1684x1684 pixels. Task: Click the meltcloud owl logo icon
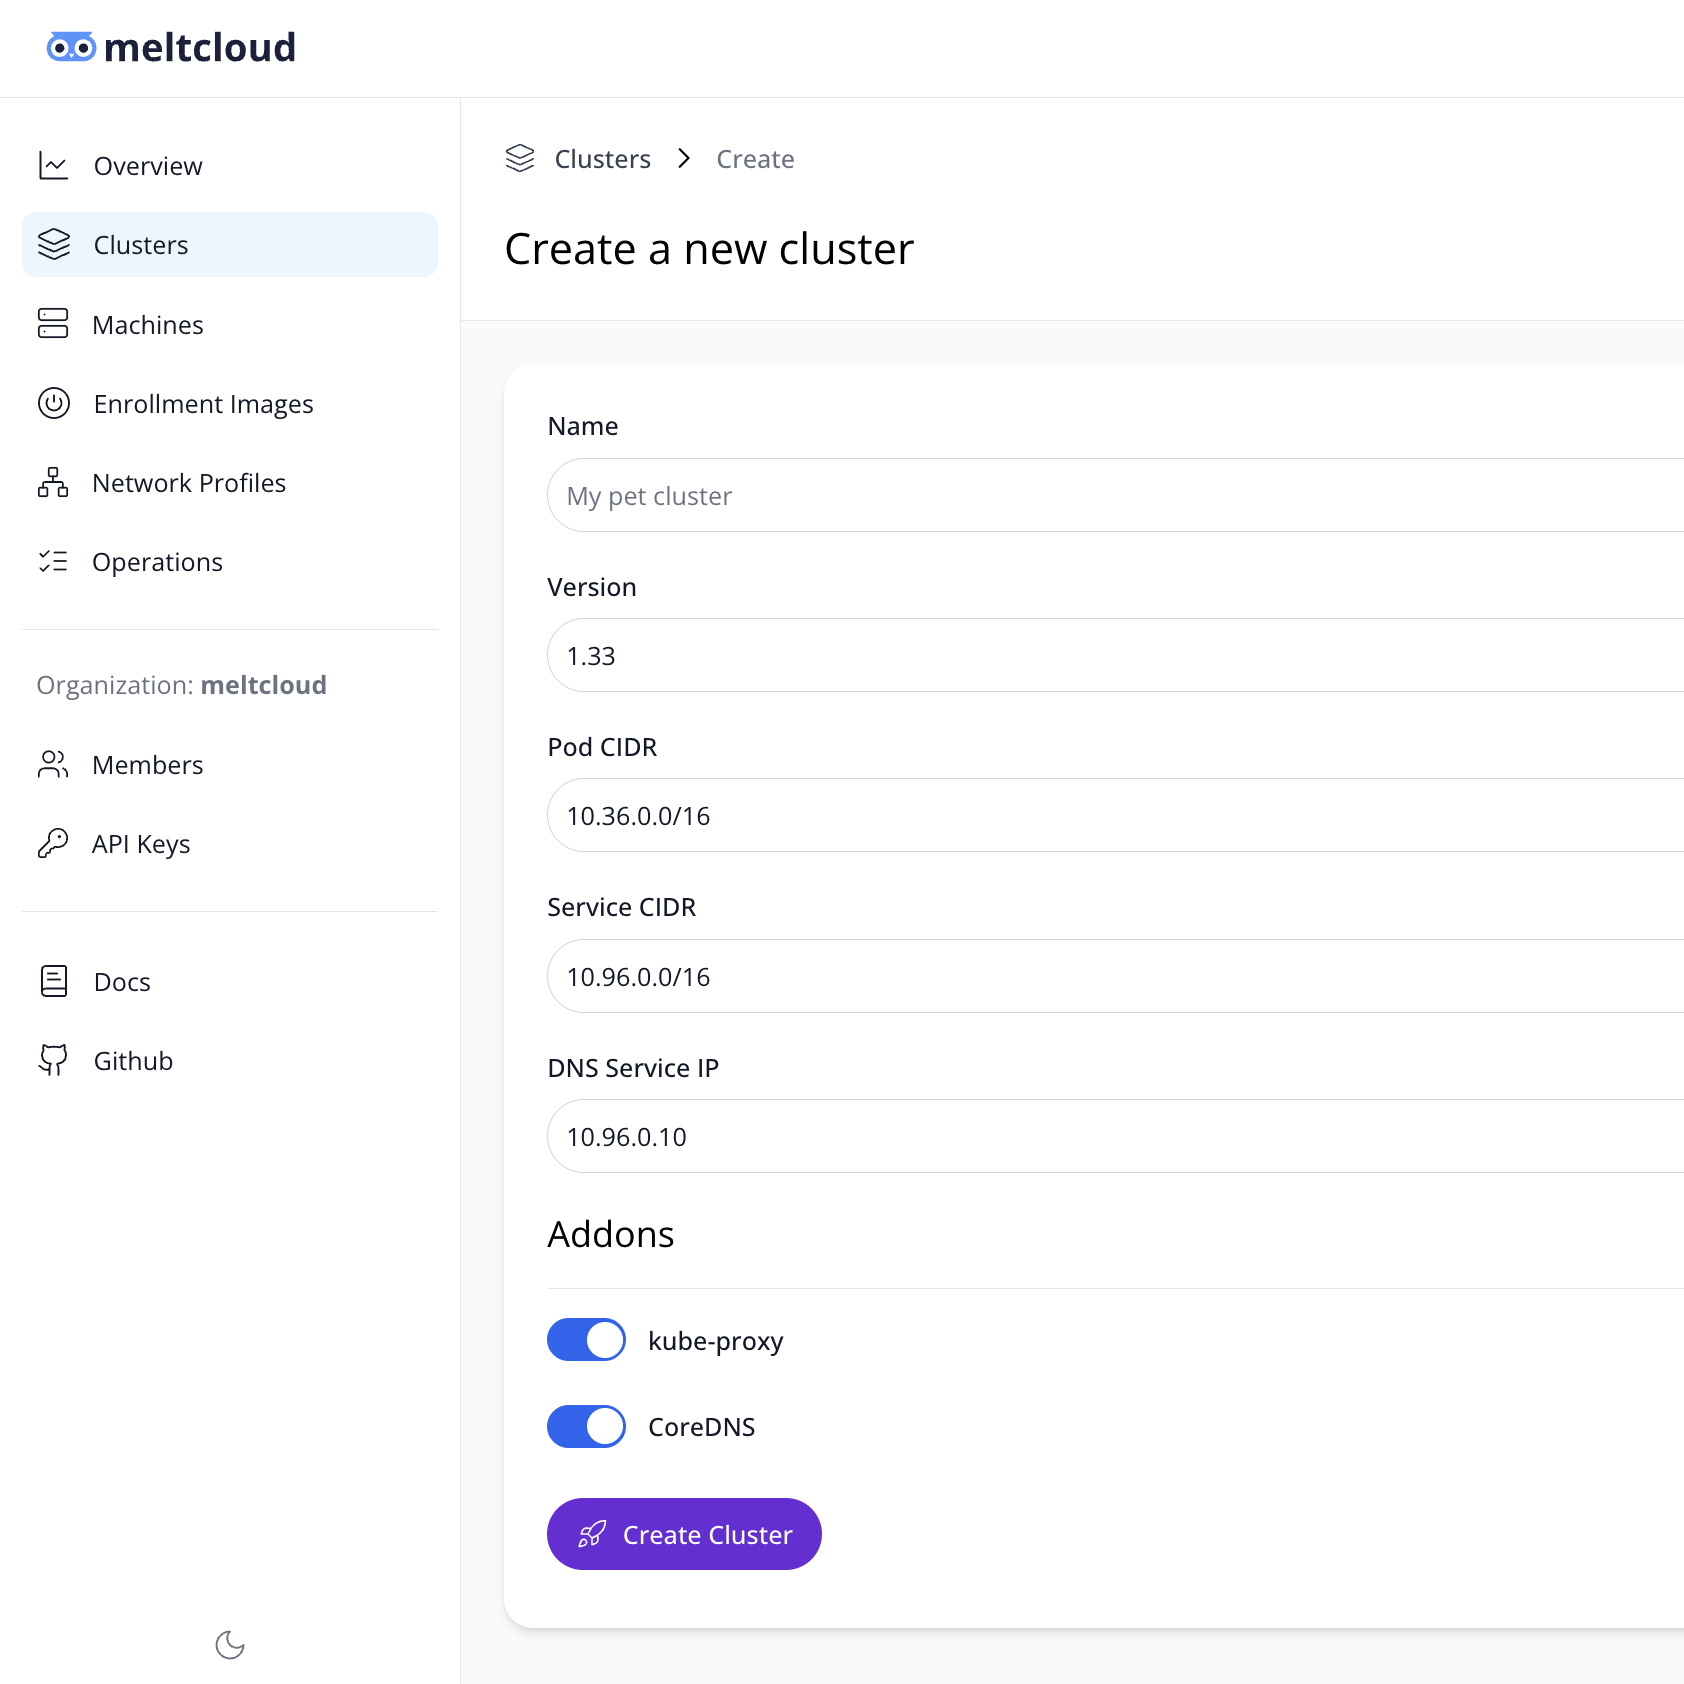pyautogui.click(x=71, y=47)
